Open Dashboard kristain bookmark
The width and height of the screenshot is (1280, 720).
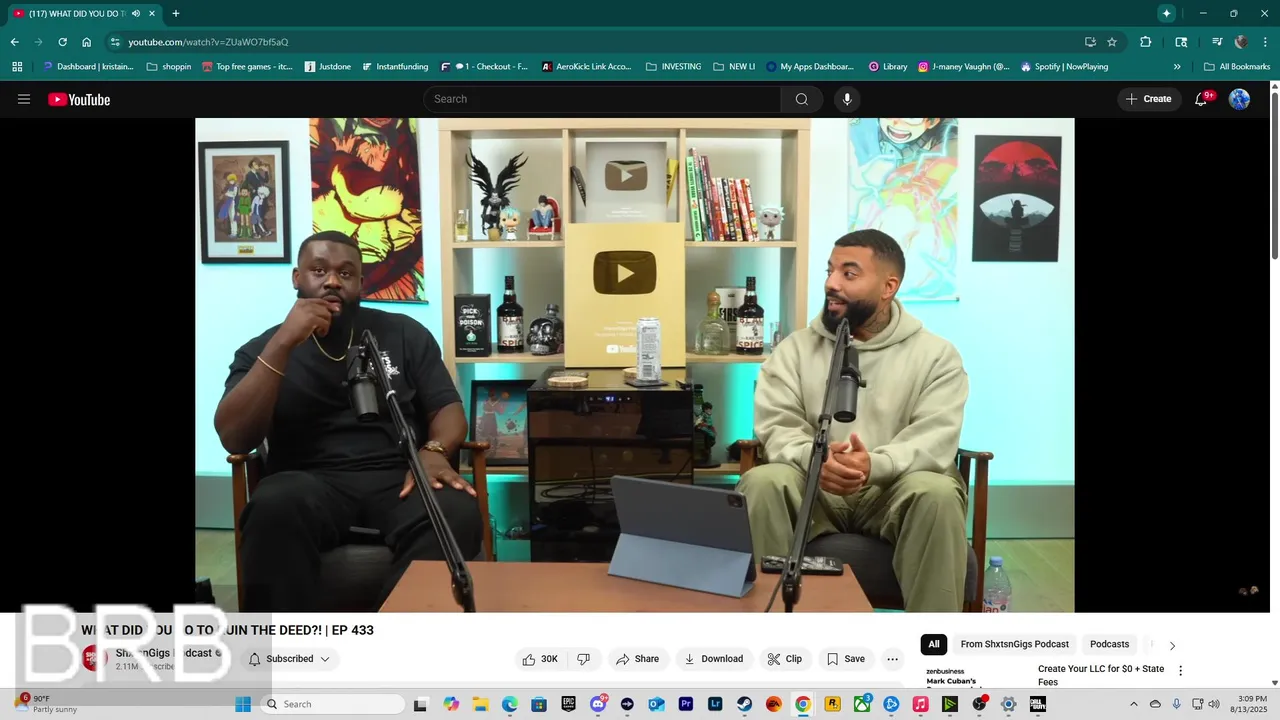(87, 67)
